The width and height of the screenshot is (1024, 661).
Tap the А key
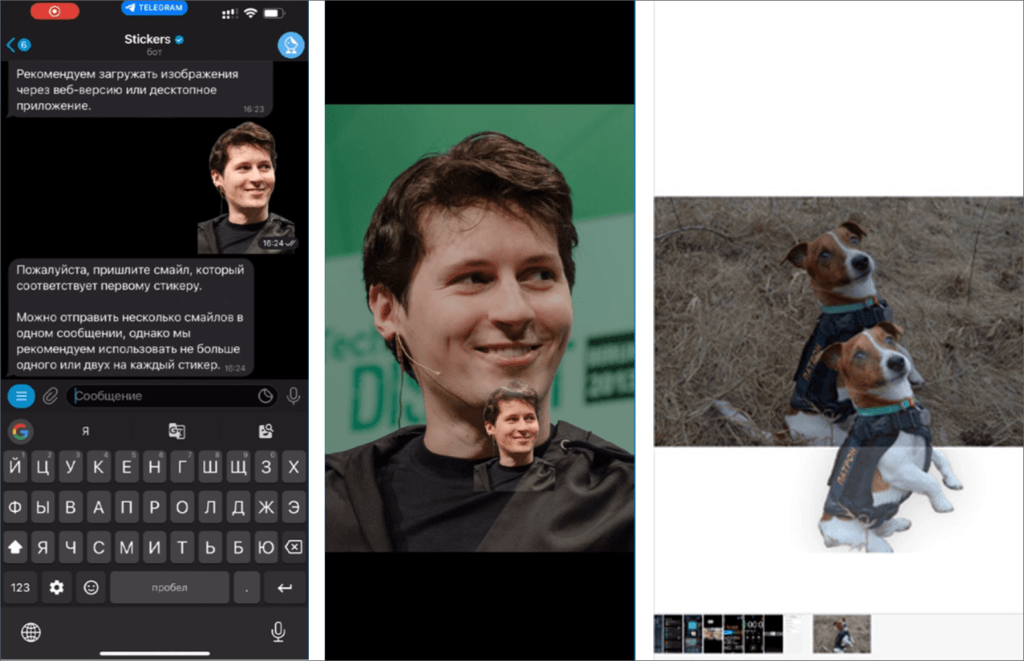tap(99, 507)
